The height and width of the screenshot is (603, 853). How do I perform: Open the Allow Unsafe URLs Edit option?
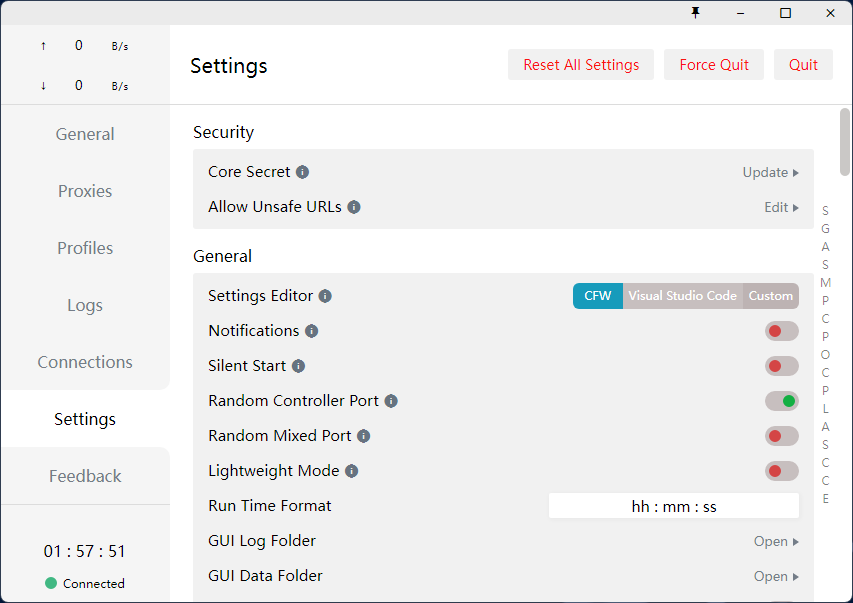pyautogui.click(x=781, y=207)
